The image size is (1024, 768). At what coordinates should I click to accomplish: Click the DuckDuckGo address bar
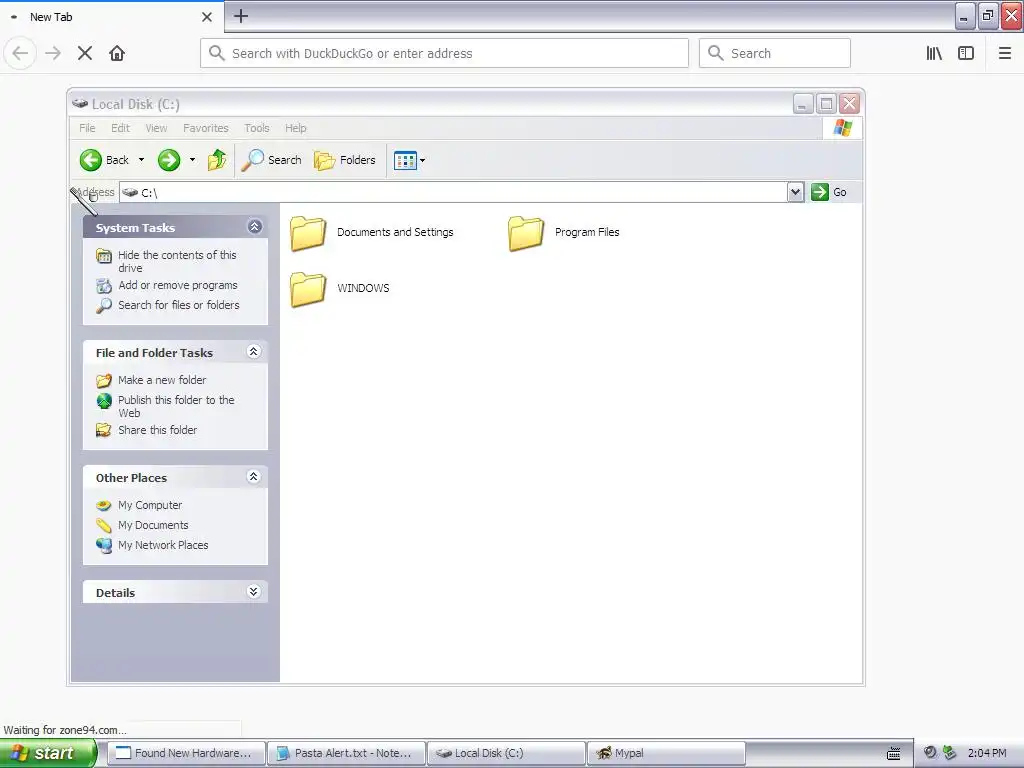[x=444, y=53]
